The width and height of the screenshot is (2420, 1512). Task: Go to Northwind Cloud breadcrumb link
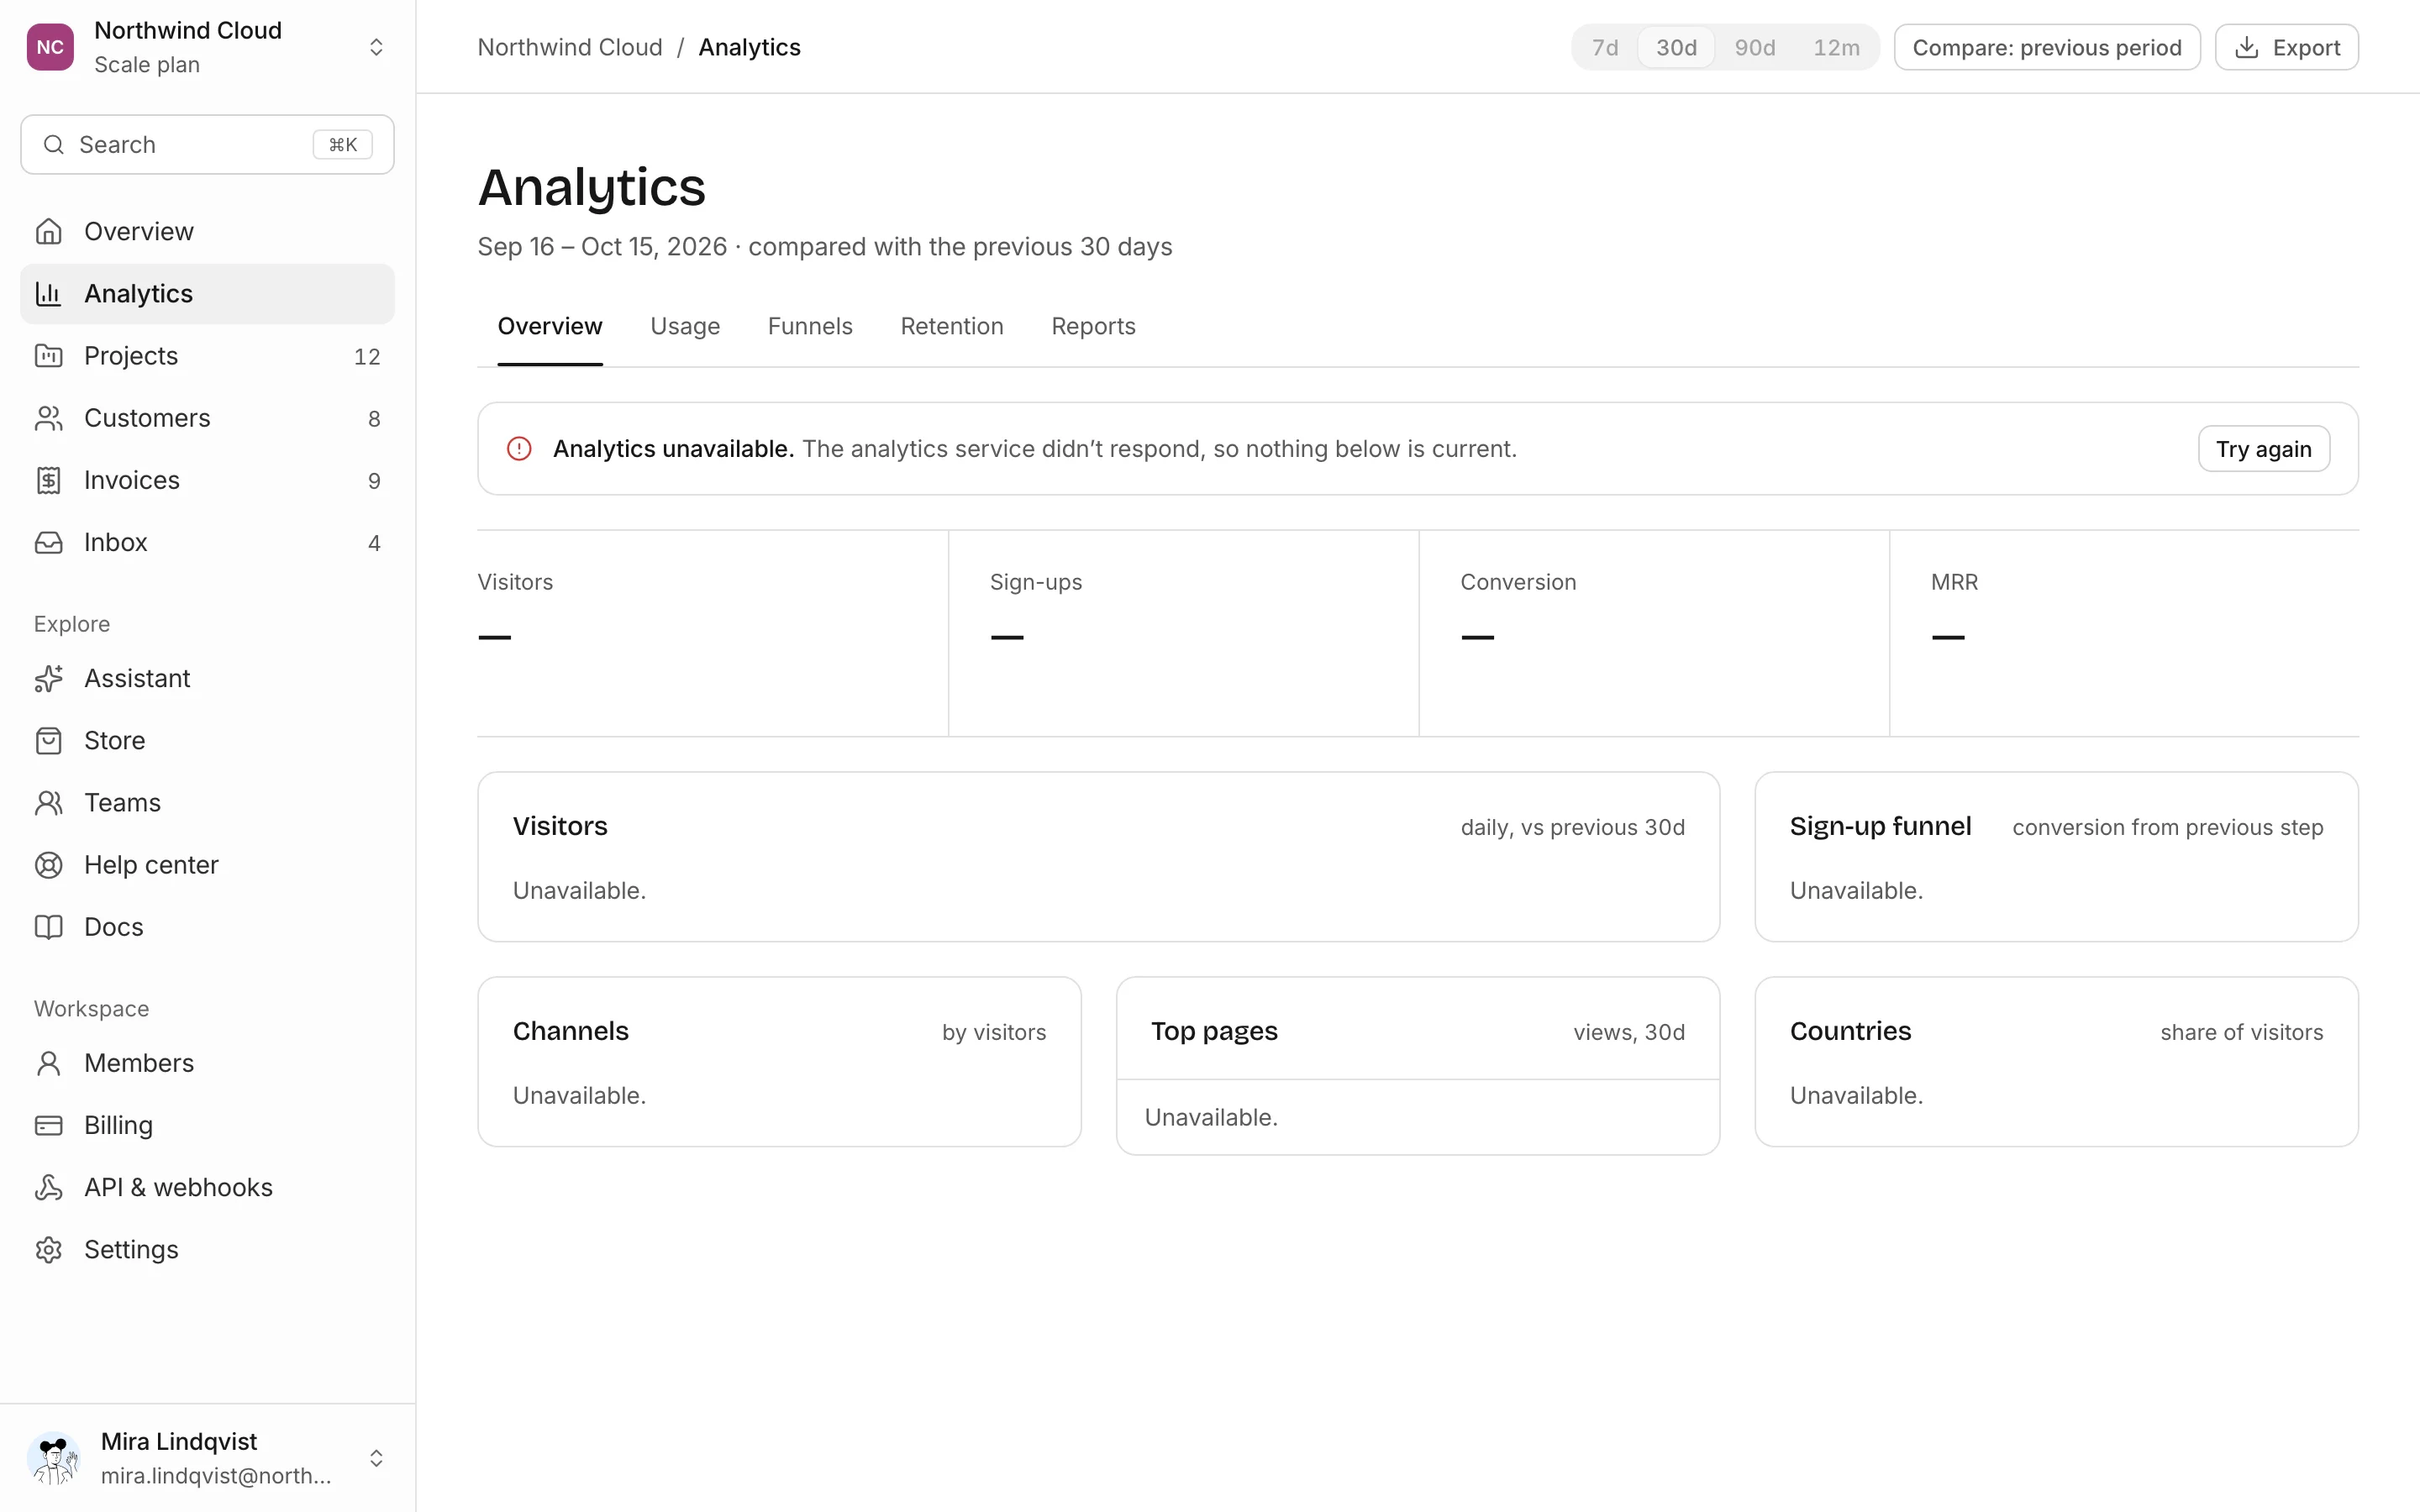[570, 47]
